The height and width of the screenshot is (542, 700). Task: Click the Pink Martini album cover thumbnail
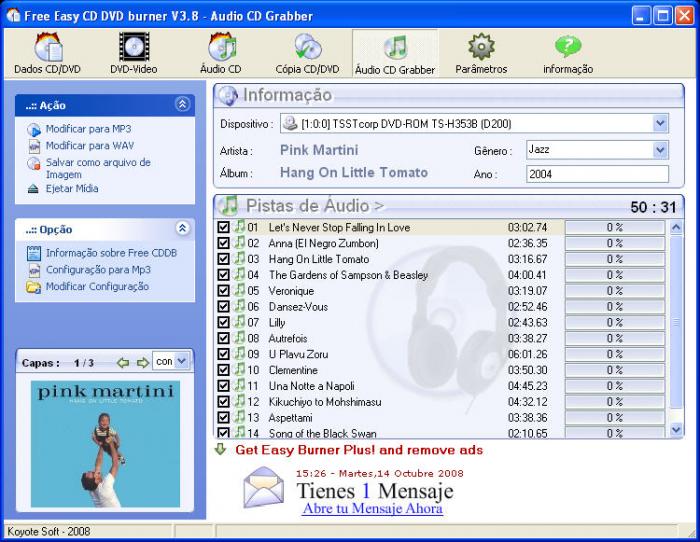[105, 444]
